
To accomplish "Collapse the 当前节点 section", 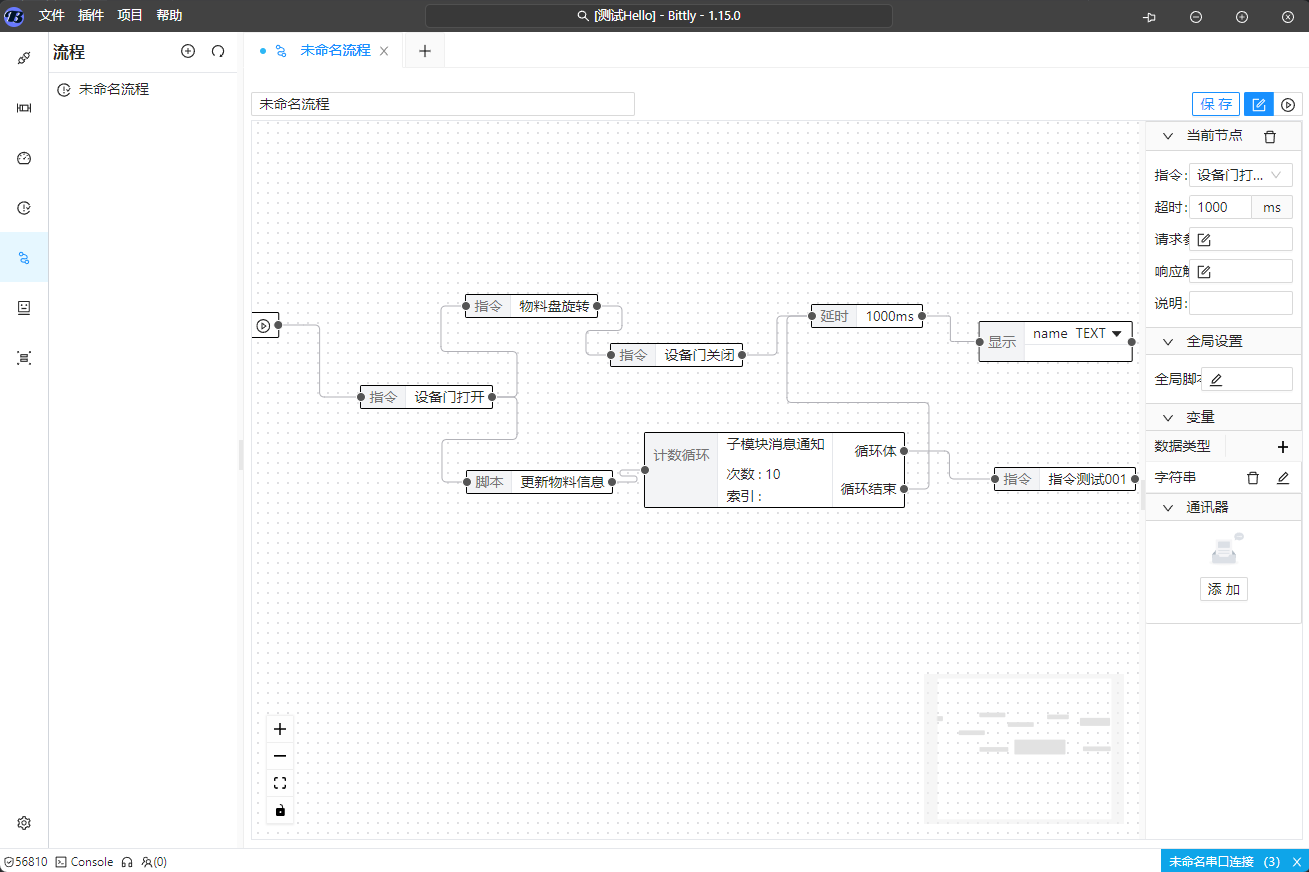I will tap(1167, 136).
